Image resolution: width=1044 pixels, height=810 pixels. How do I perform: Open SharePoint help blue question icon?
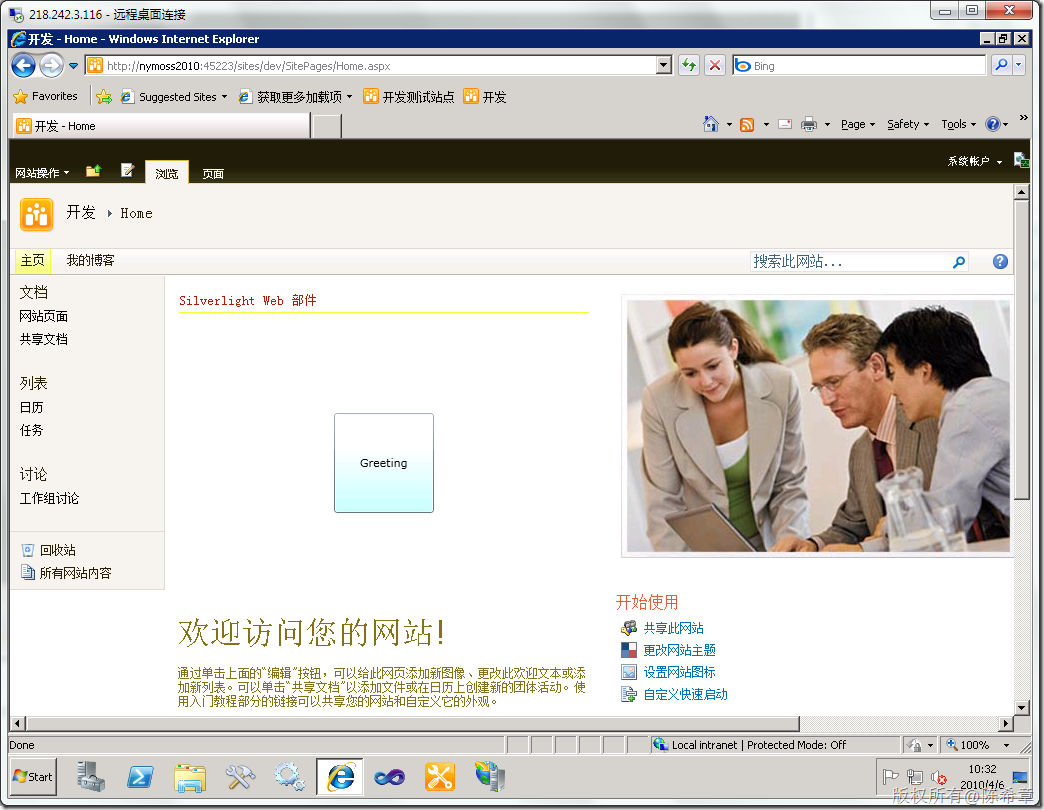(x=1000, y=262)
